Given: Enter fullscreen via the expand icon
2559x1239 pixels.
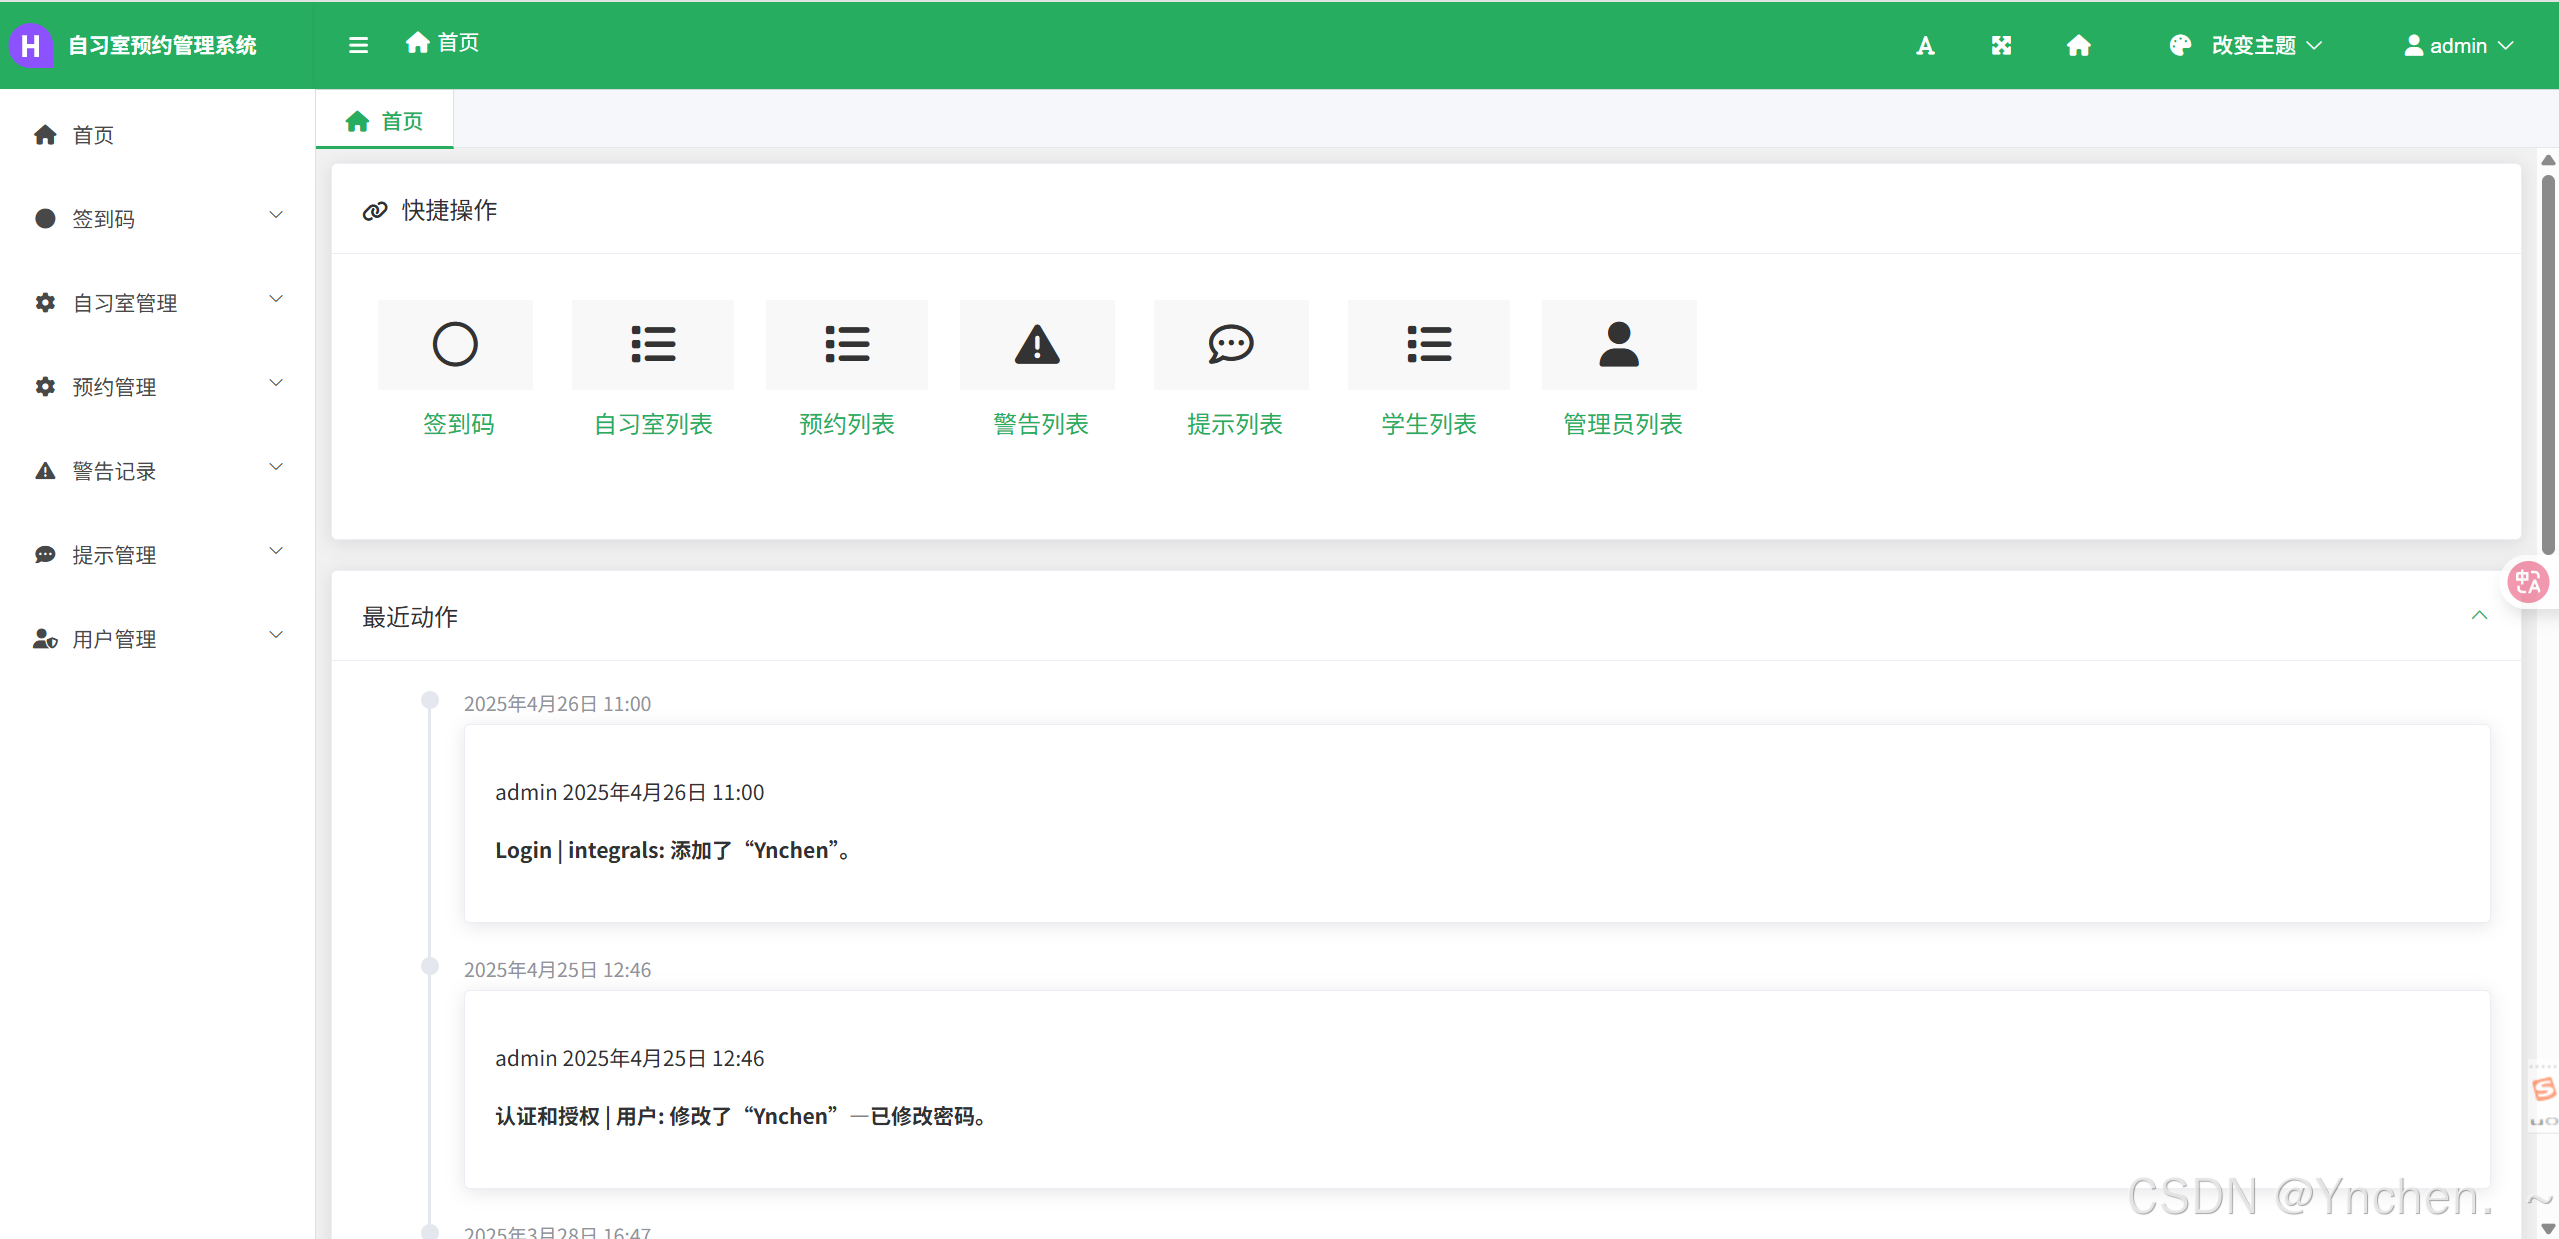Looking at the screenshot, I should click(x=2001, y=46).
